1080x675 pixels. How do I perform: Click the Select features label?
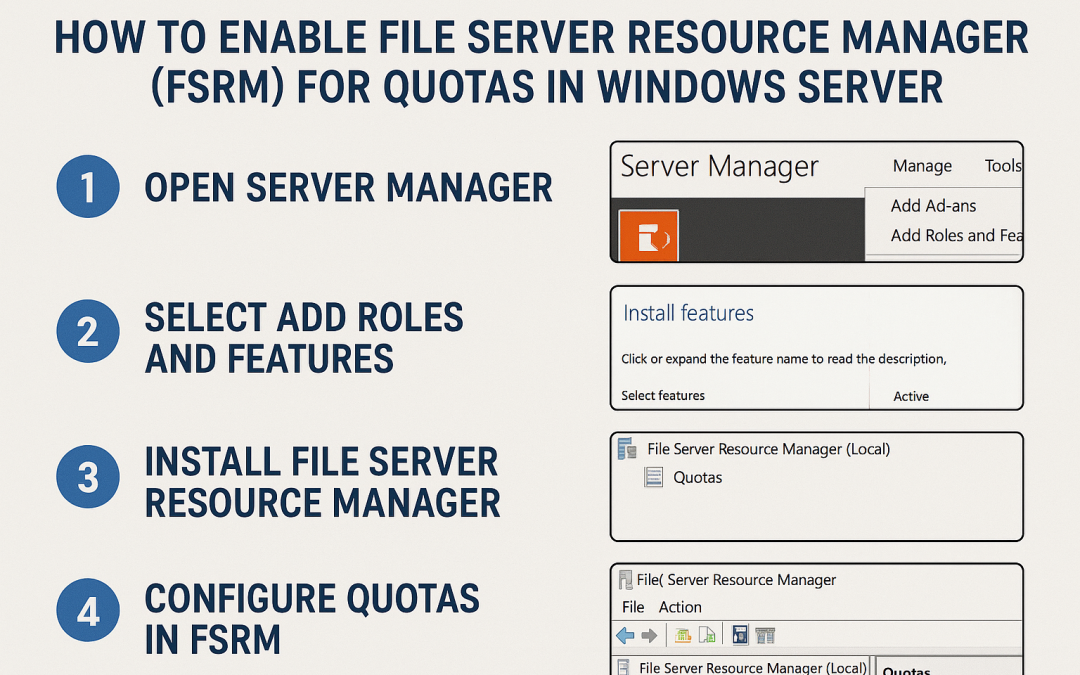point(665,395)
